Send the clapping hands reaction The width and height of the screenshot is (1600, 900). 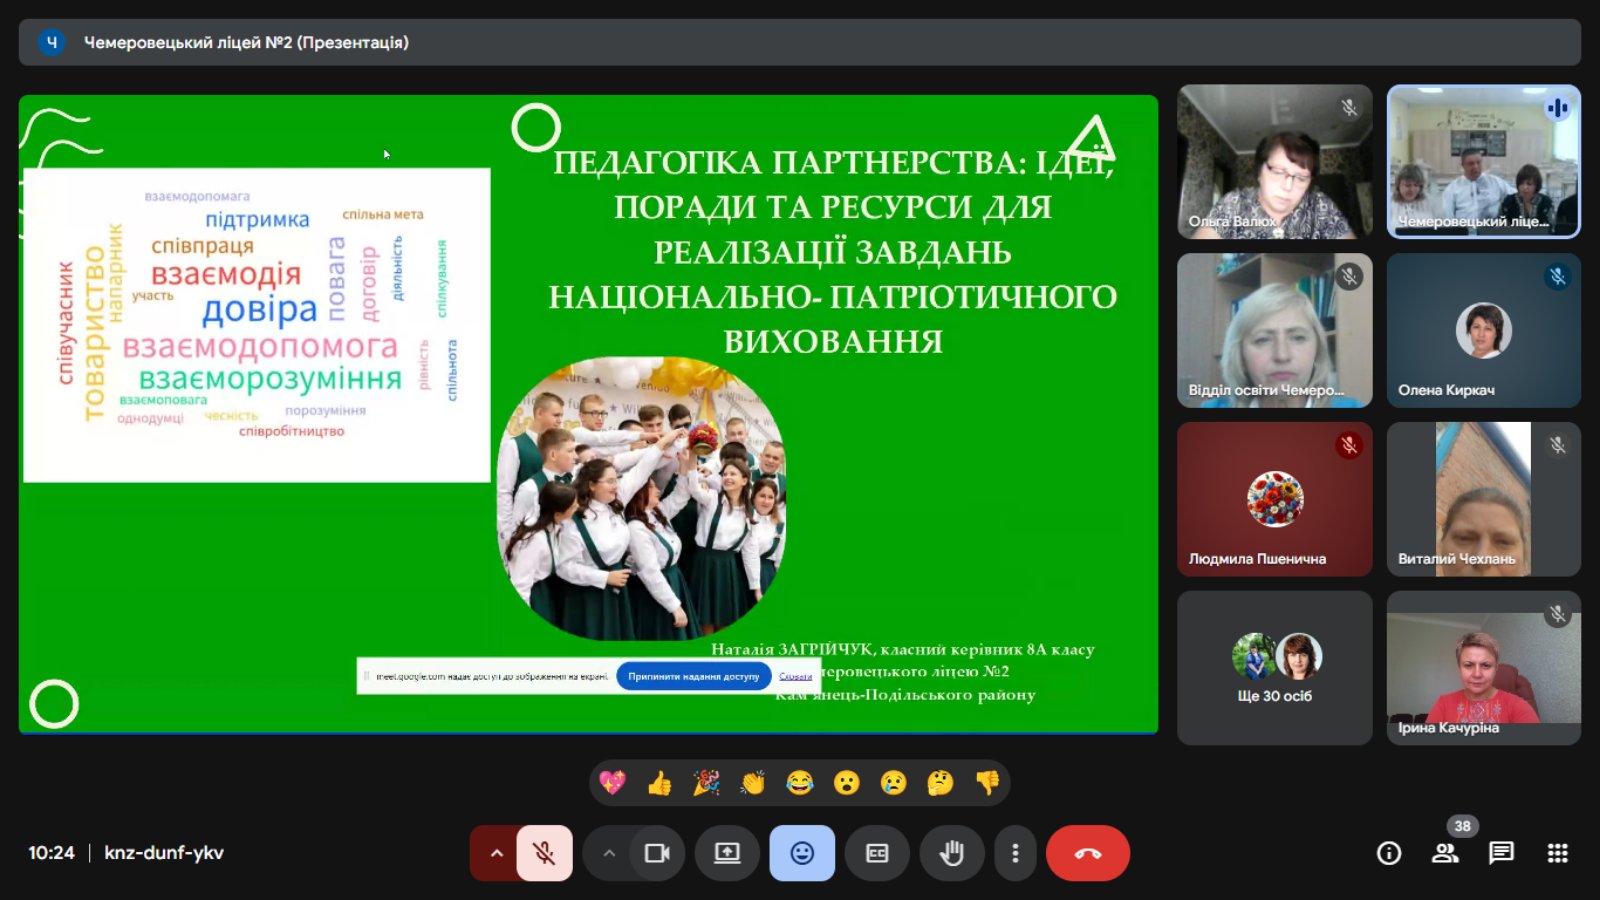753,783
